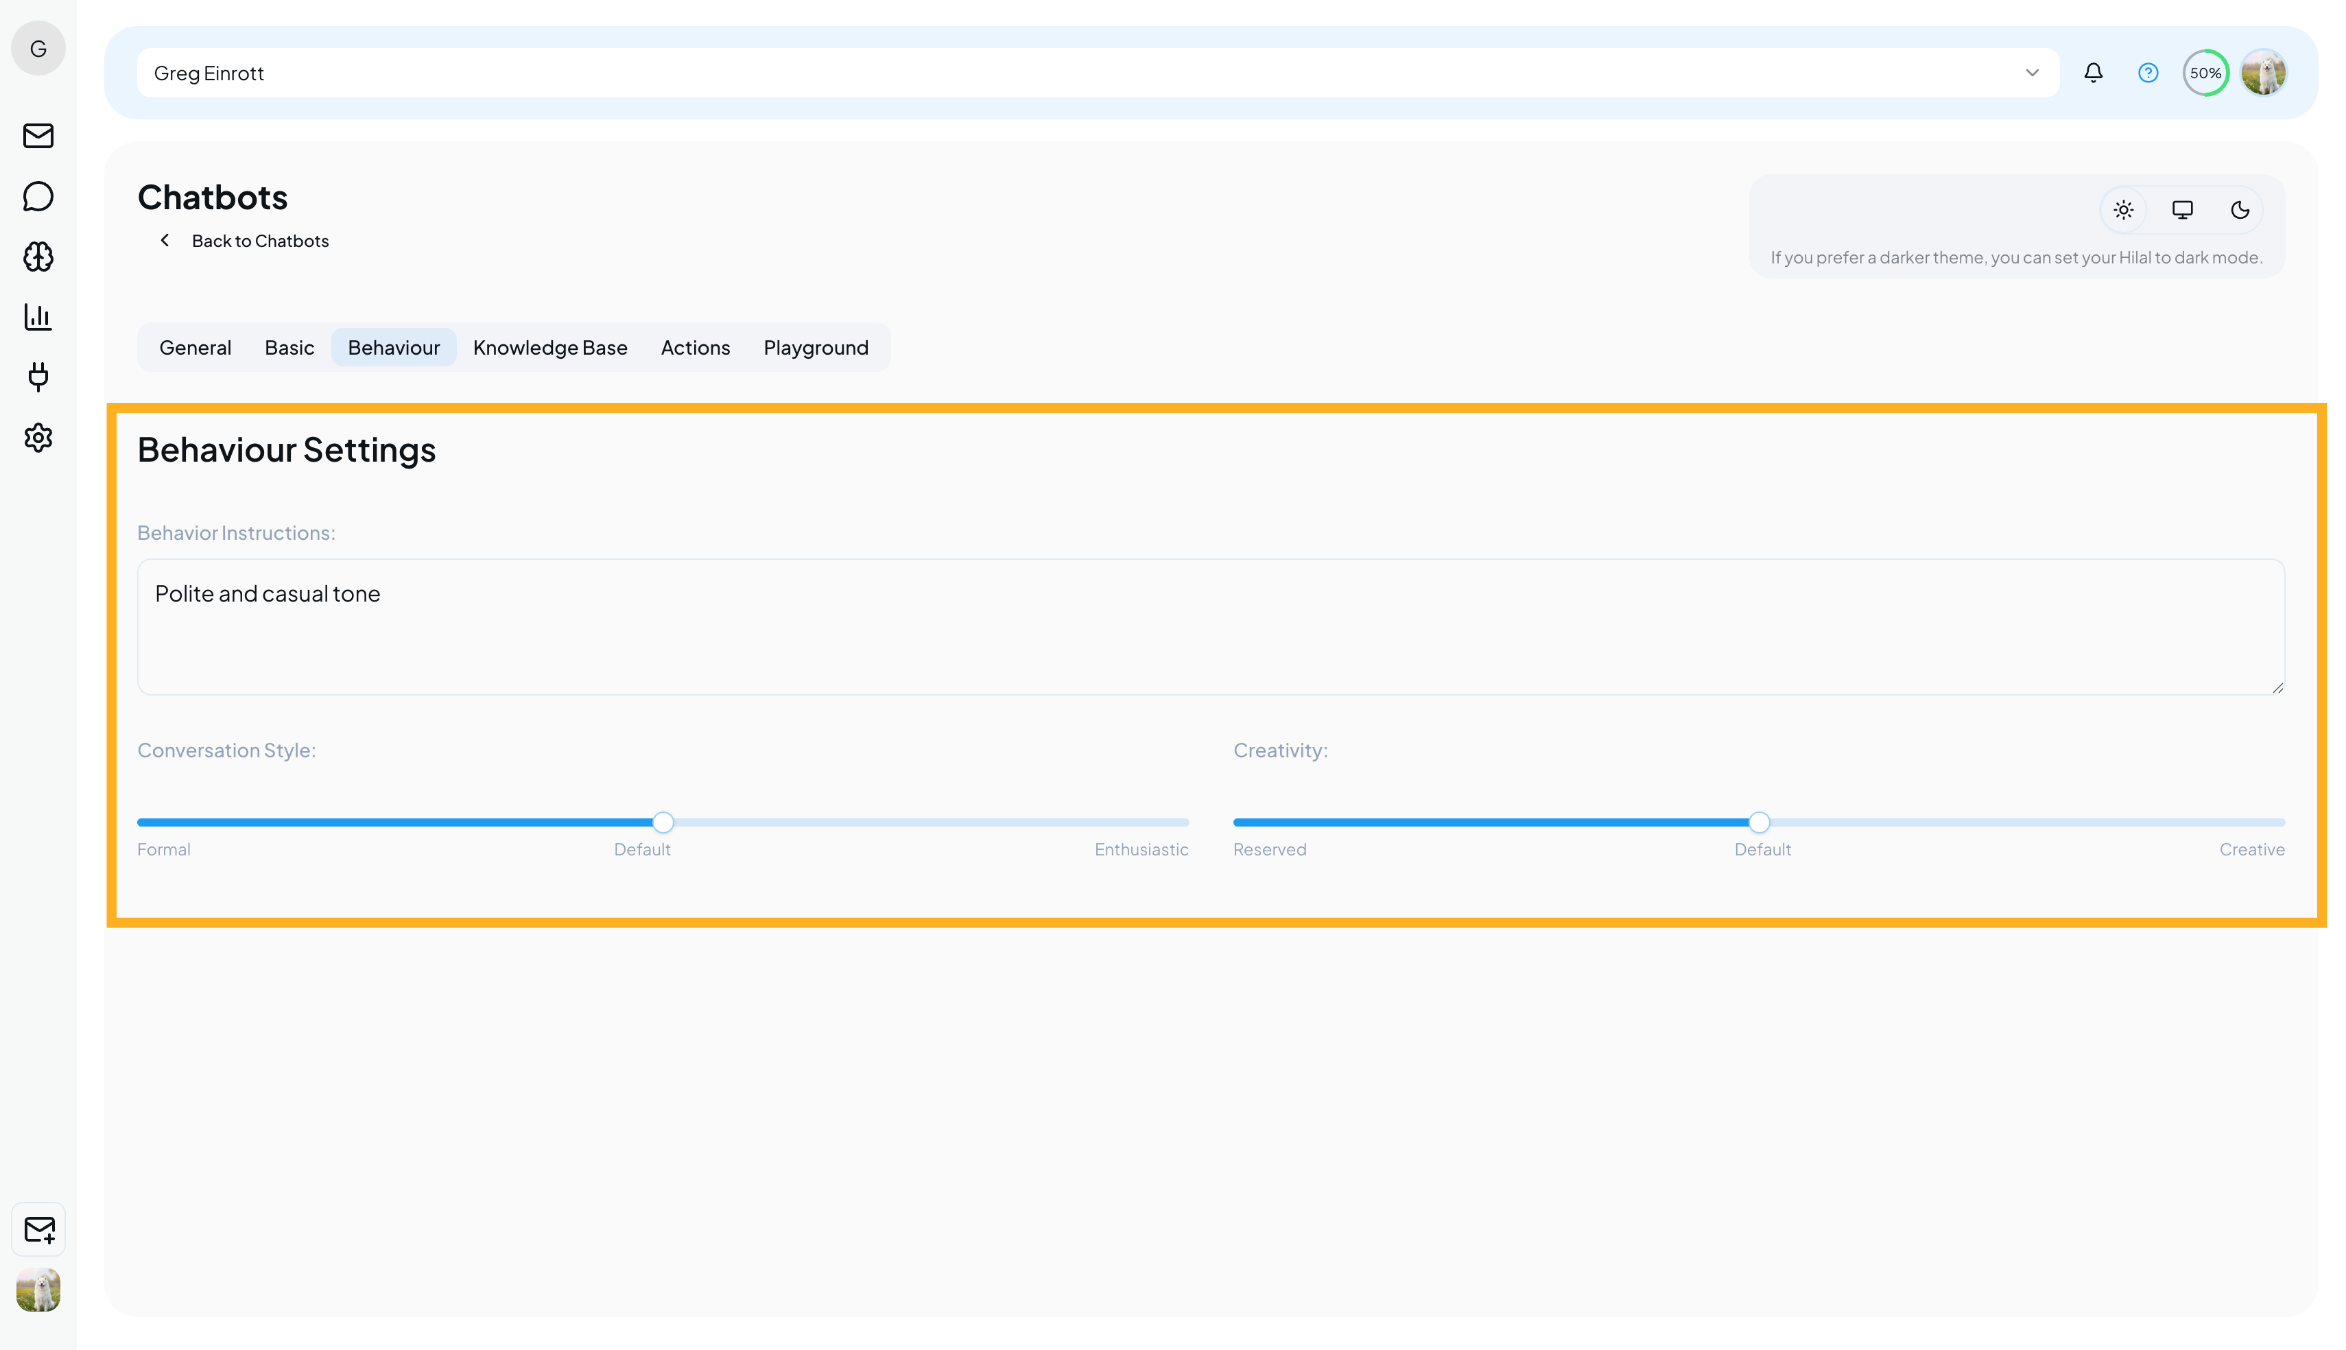The width and height of the screenshot is (2346, 1350).
Task: Open help using the question mark icon
Action: [2147, 72]
